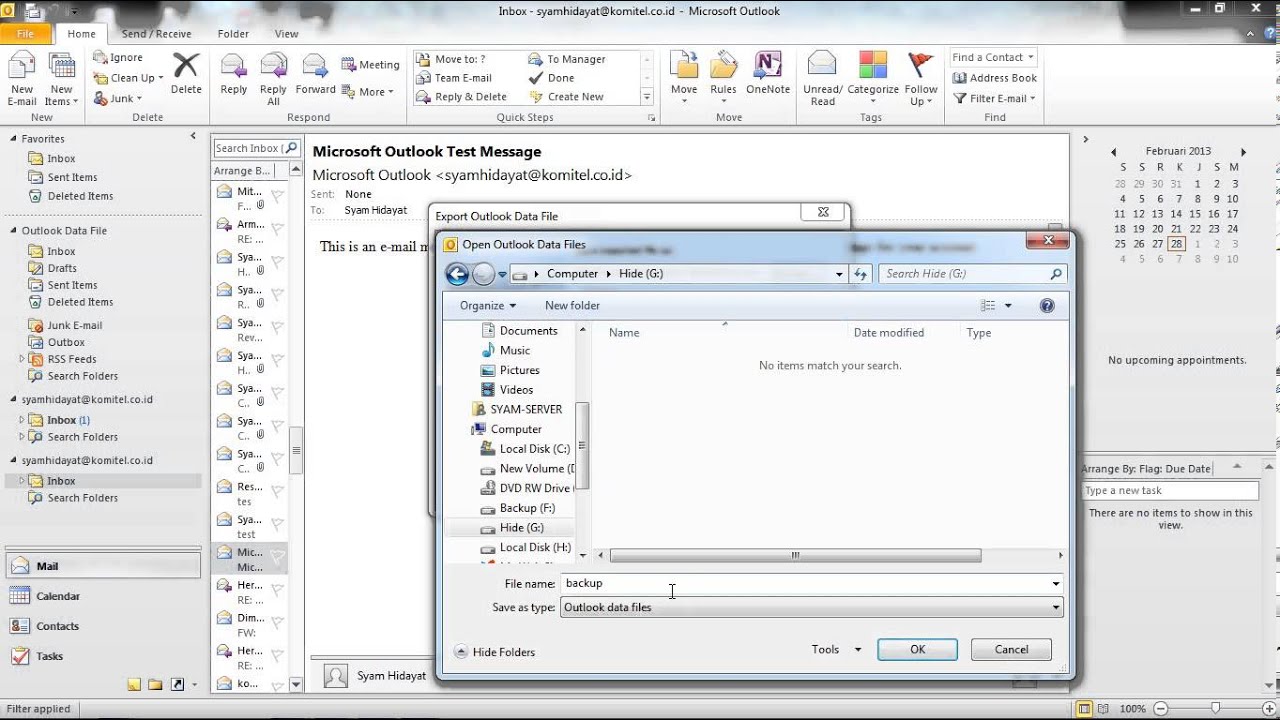Click the search magnifier in Search Inbox
Viewport: 1280px width, 720px height.
pyautogui.click(x=291, y=148)
